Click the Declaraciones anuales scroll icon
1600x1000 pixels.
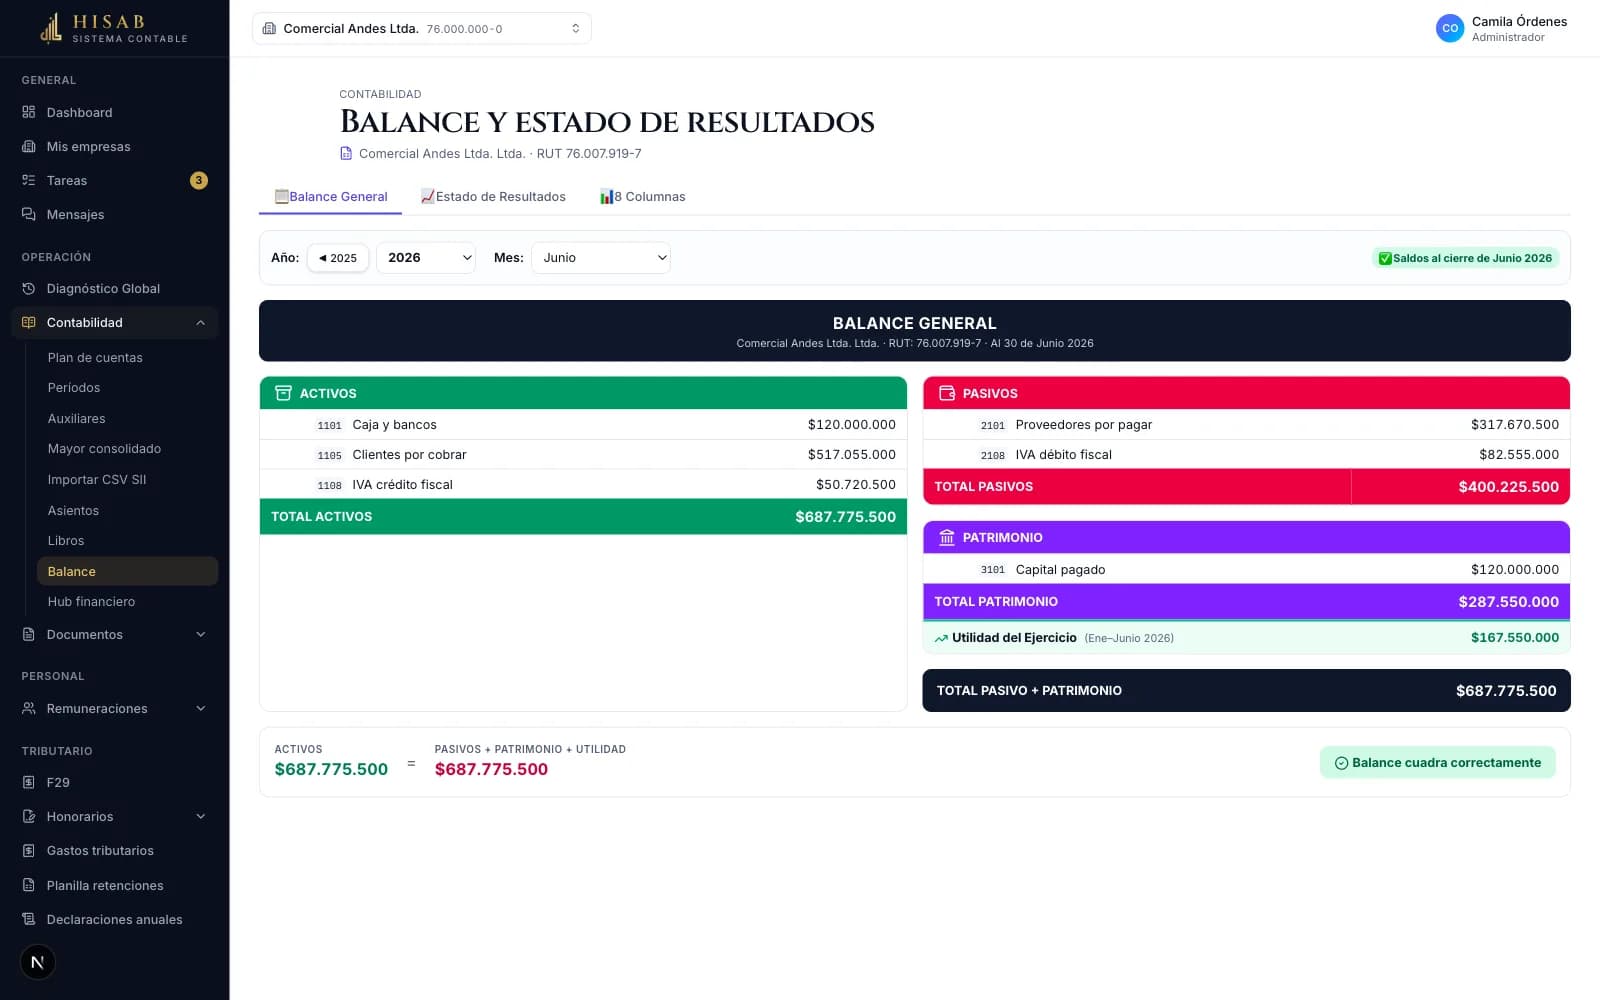29,919
